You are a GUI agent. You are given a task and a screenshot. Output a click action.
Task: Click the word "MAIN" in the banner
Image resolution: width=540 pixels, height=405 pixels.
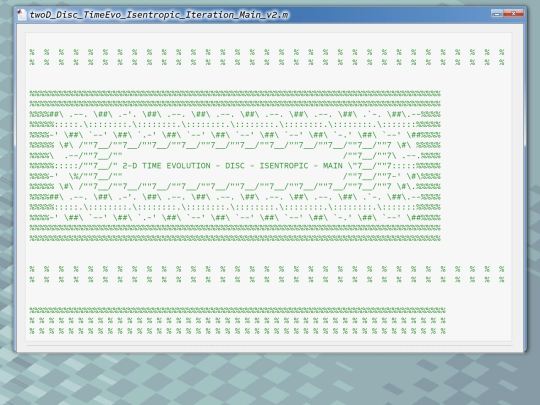click(x=333, y=166)
